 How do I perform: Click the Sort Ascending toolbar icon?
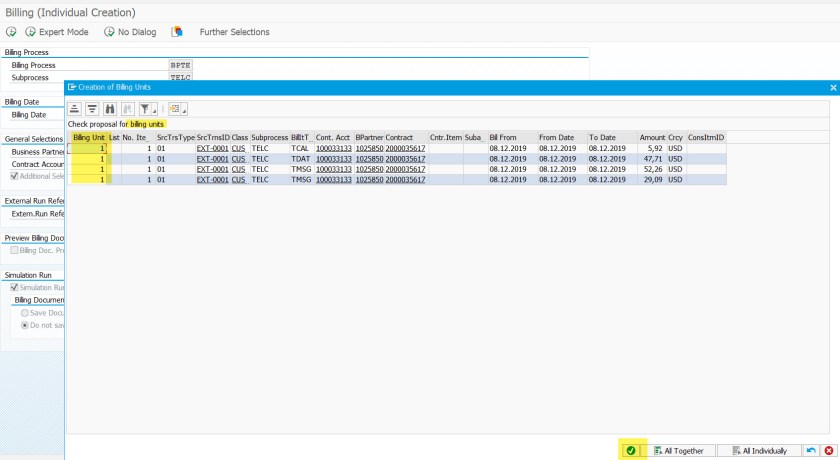pos(75,109)
